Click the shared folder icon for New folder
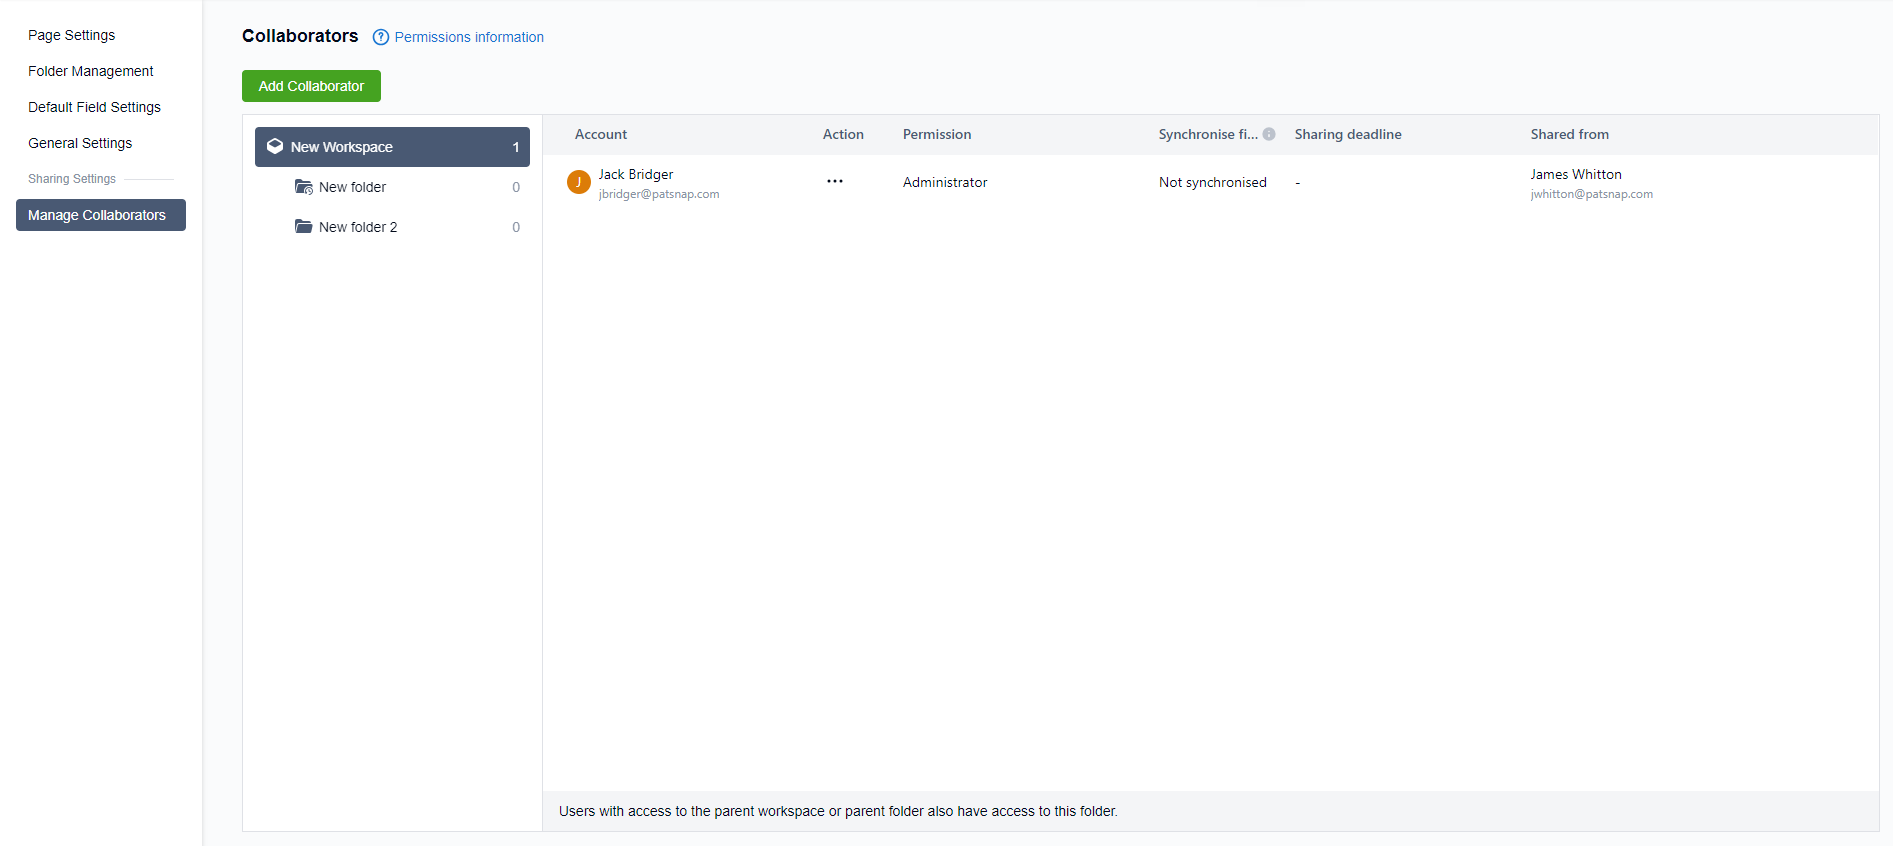Viewport: 1893px width, 846px height. 304,187
